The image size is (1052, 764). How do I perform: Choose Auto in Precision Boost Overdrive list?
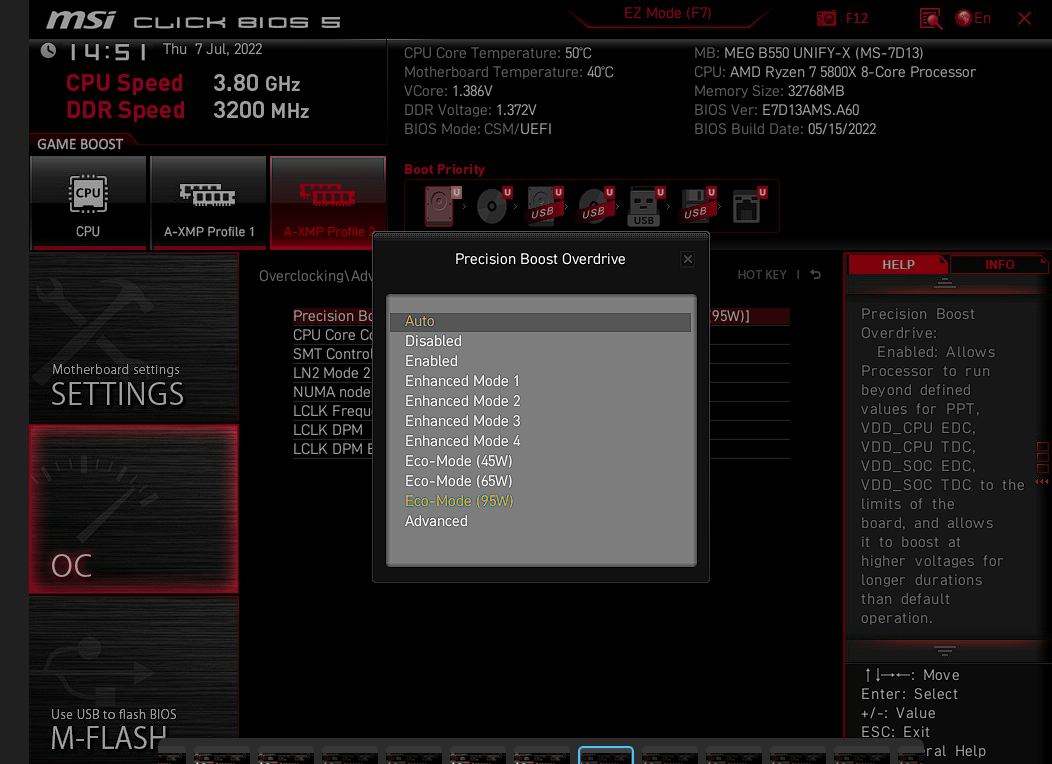click(x=540, y=321)
